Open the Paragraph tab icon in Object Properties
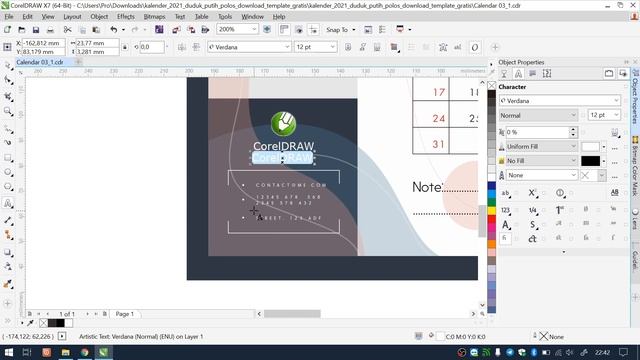 [533, 73]
